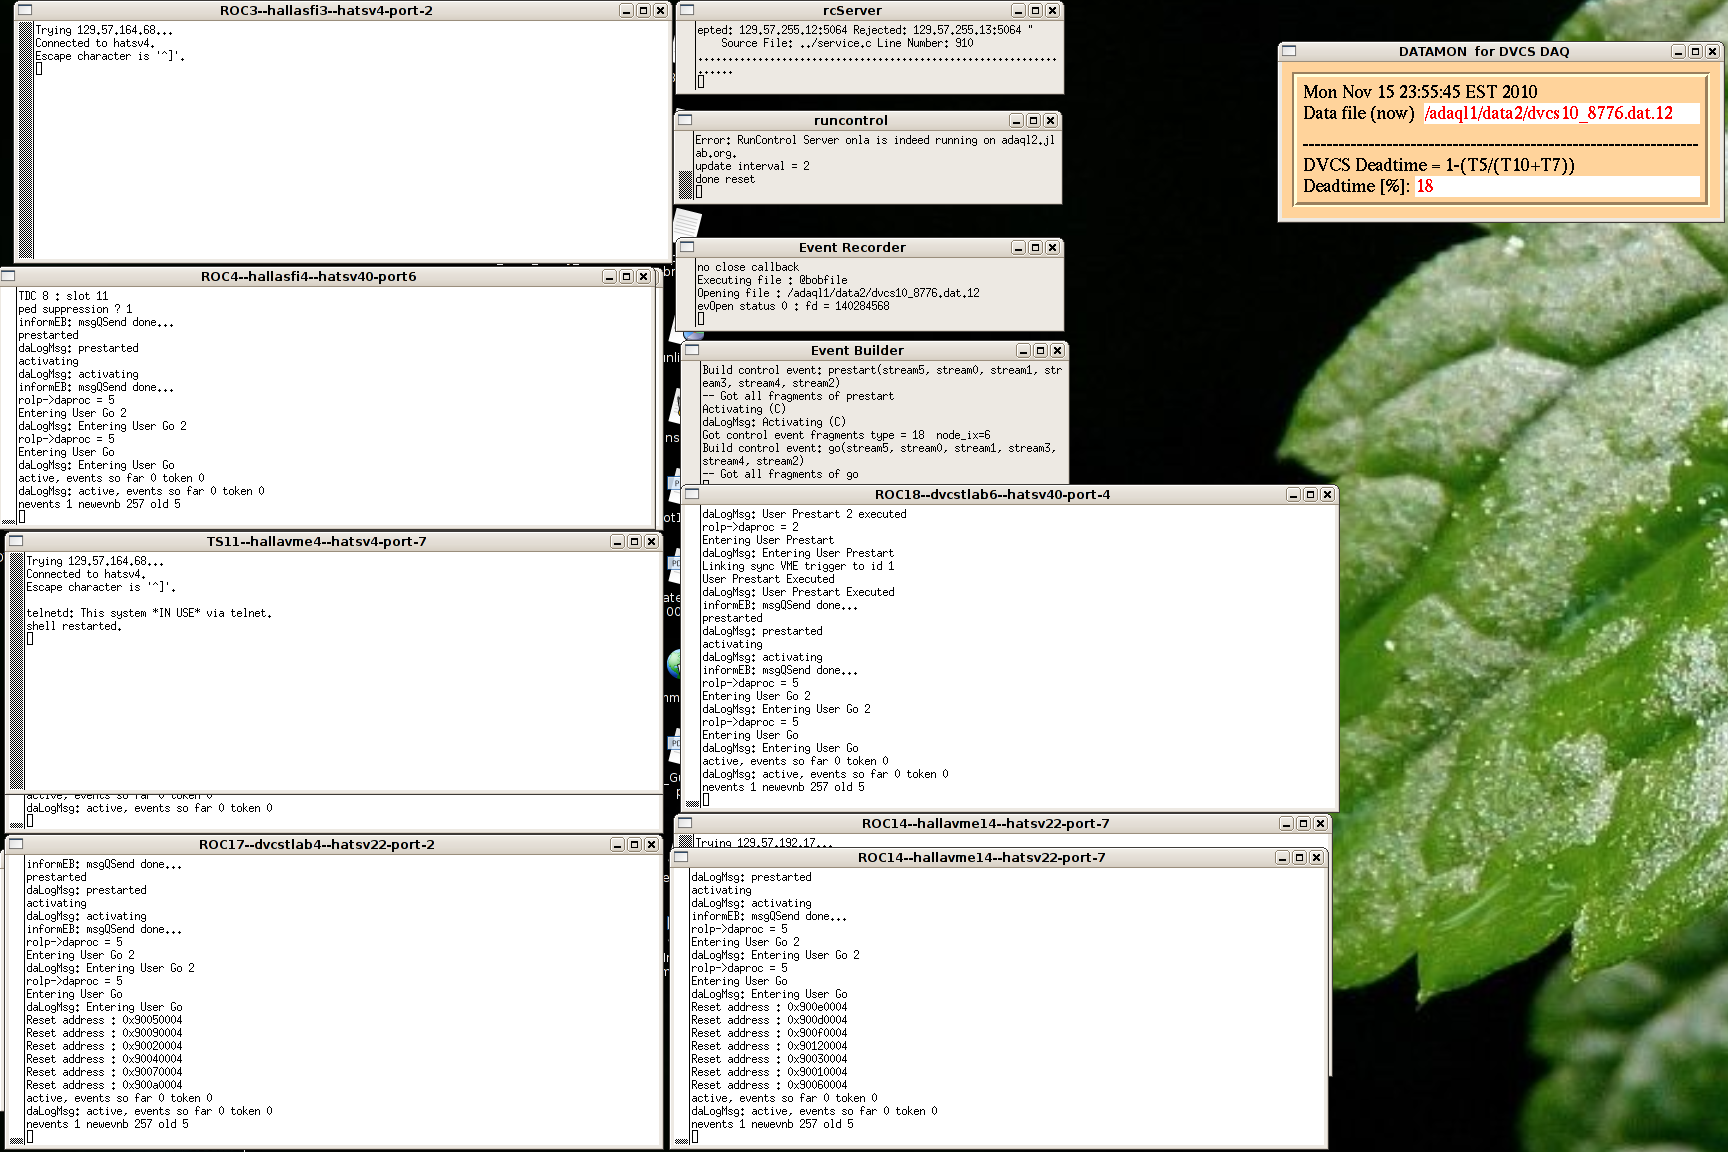Maximize the DATAMON for DVCS DAQ window
The image size is (1728, 1152).
coord(1695,51)
